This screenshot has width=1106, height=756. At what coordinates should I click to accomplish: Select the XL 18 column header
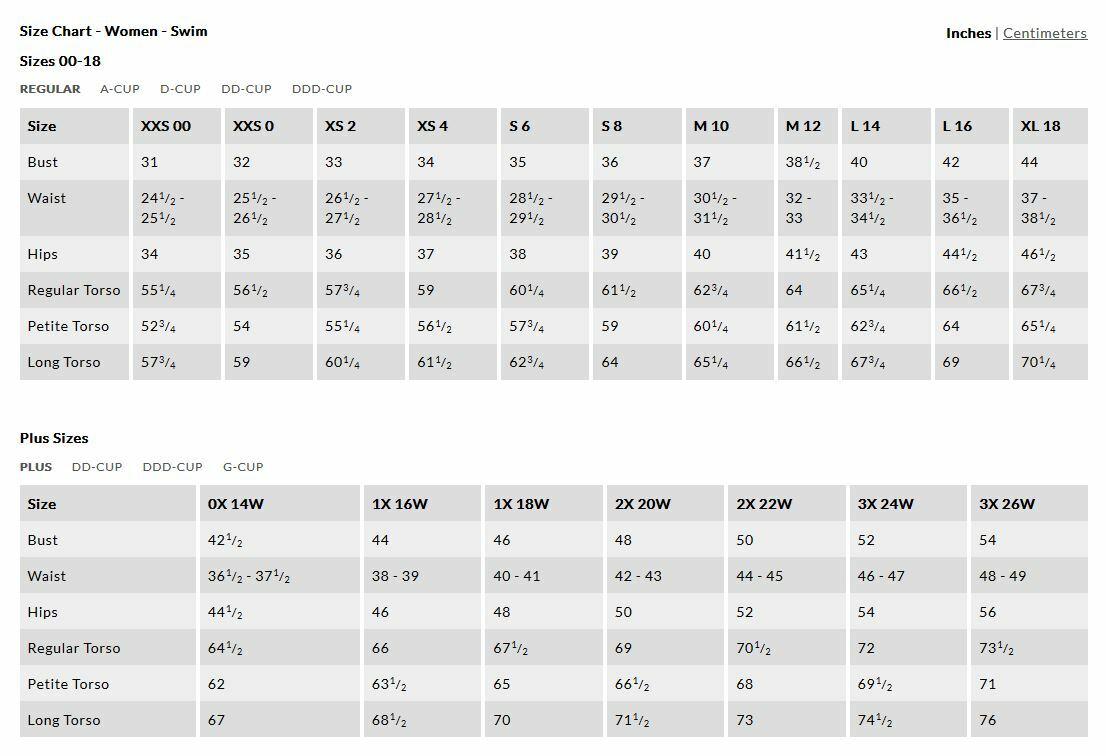click(1040, 126)
